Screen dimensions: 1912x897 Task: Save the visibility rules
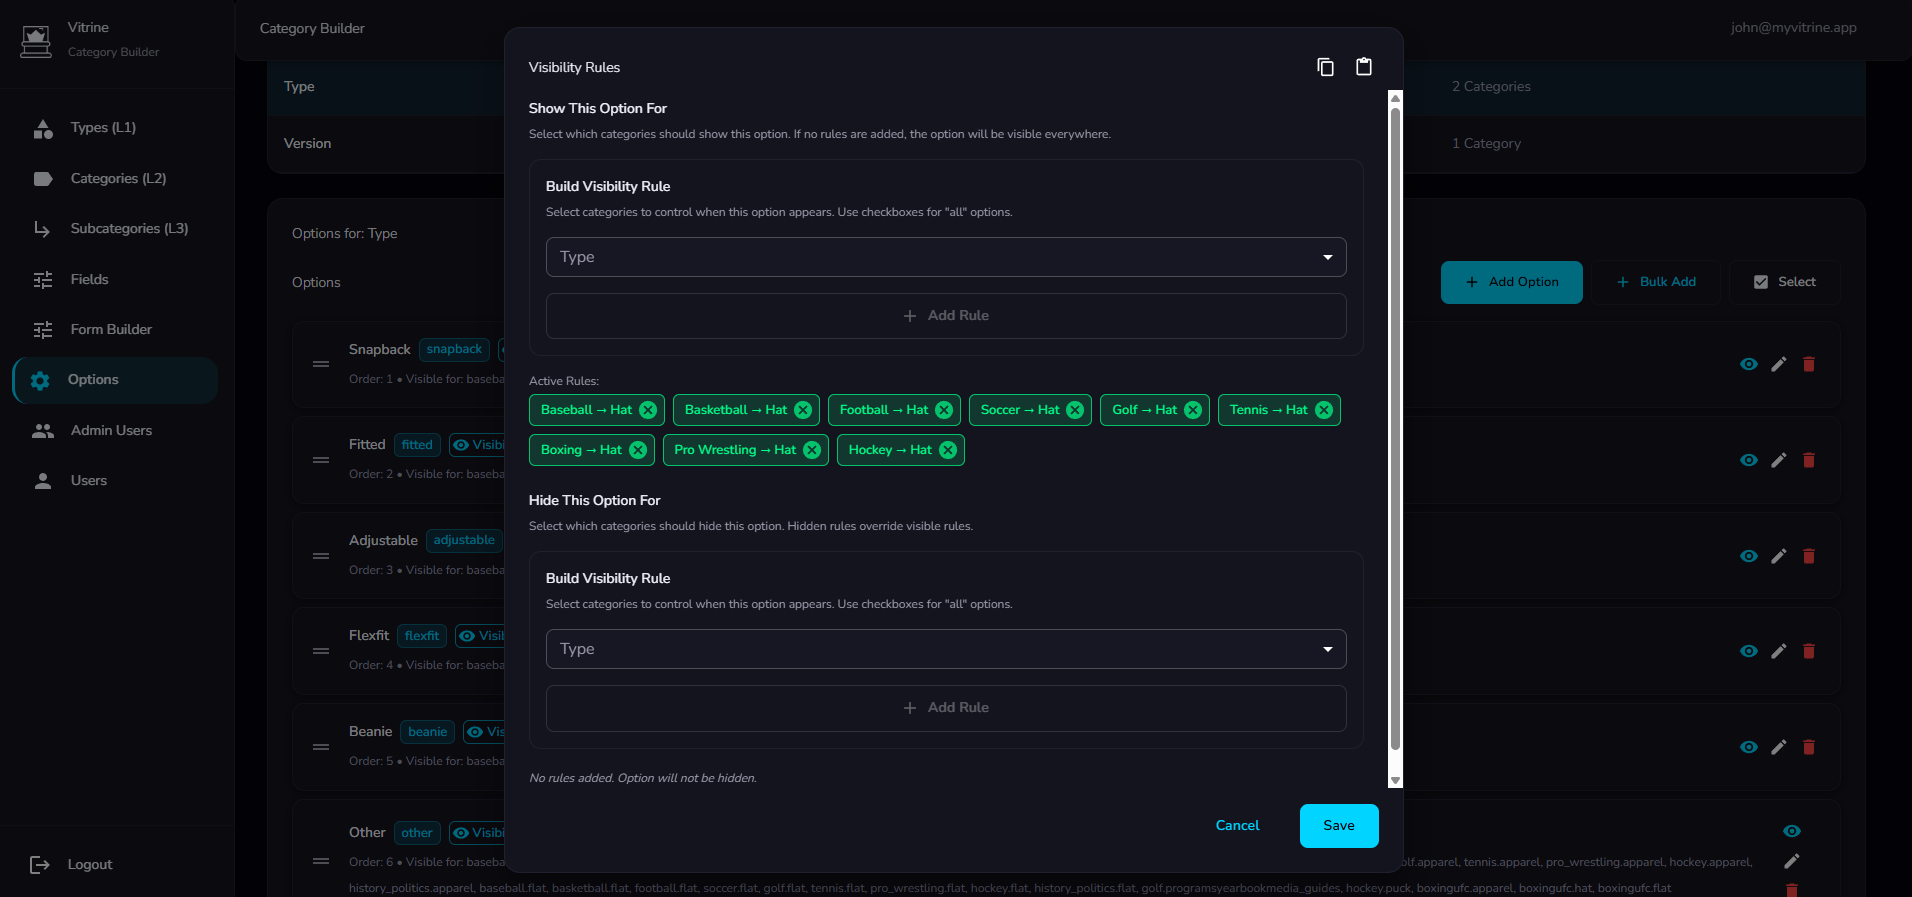click(x=1338, y=825)
